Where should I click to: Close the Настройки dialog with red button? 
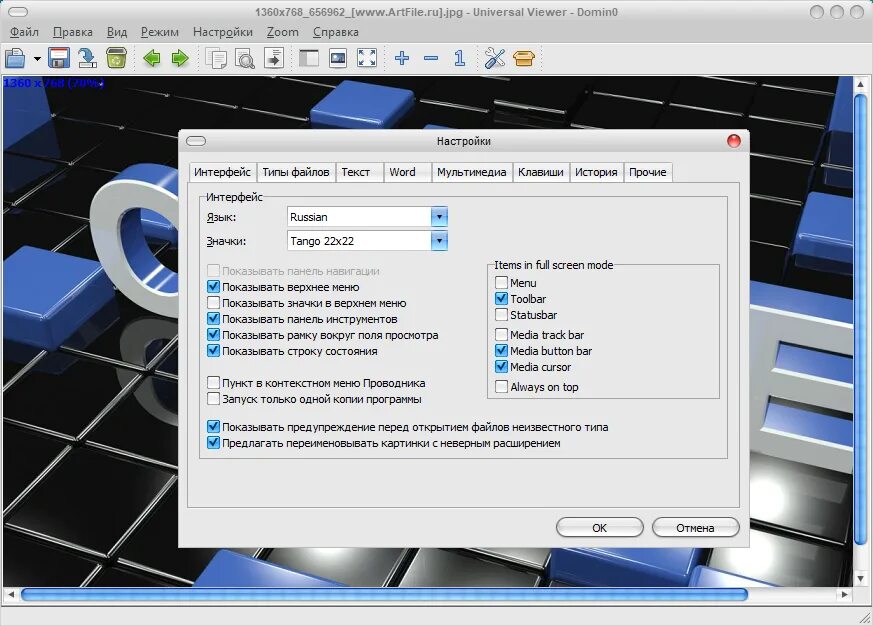pyautogui.click(x=734, y=141)
